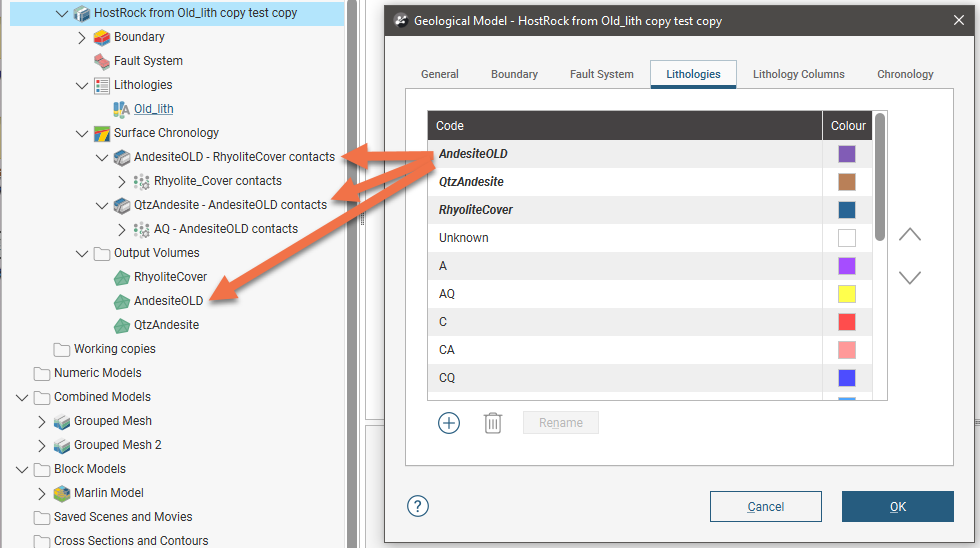Image resolution: width=980 pixels, height=548 pixels.
Task: Open the Old_lith link
Action: 153,109
